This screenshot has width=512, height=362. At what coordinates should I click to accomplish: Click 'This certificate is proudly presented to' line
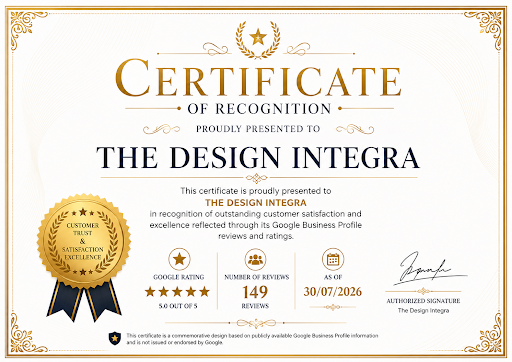point(256,191)
